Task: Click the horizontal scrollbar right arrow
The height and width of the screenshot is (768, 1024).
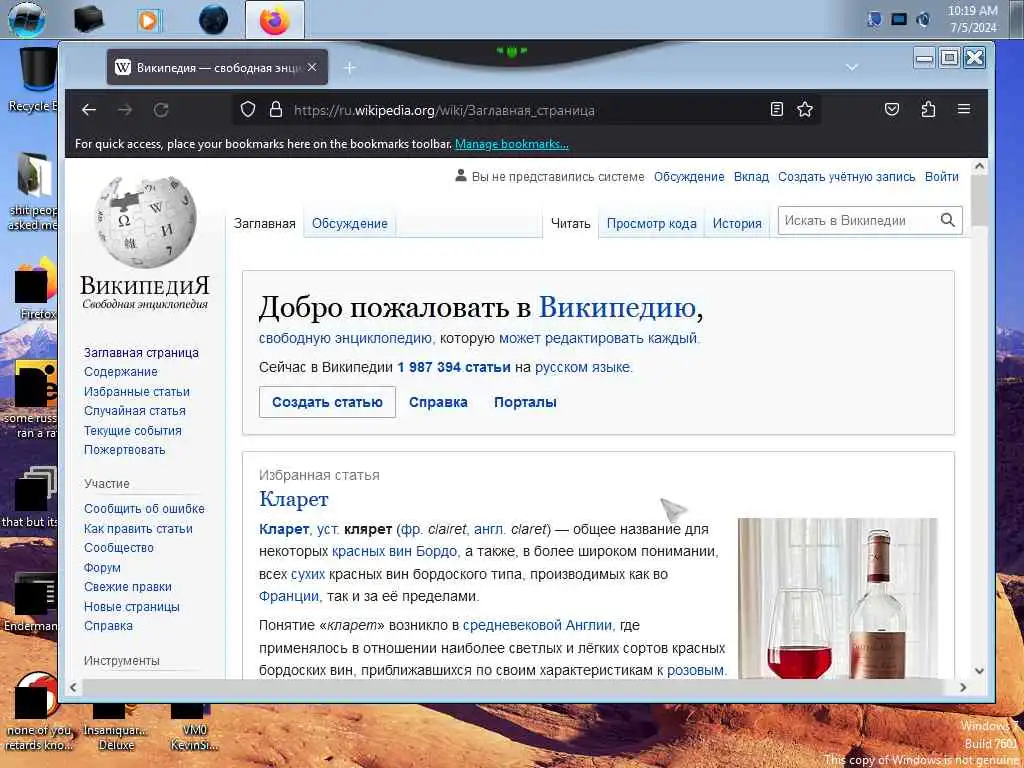Action: 963,687
